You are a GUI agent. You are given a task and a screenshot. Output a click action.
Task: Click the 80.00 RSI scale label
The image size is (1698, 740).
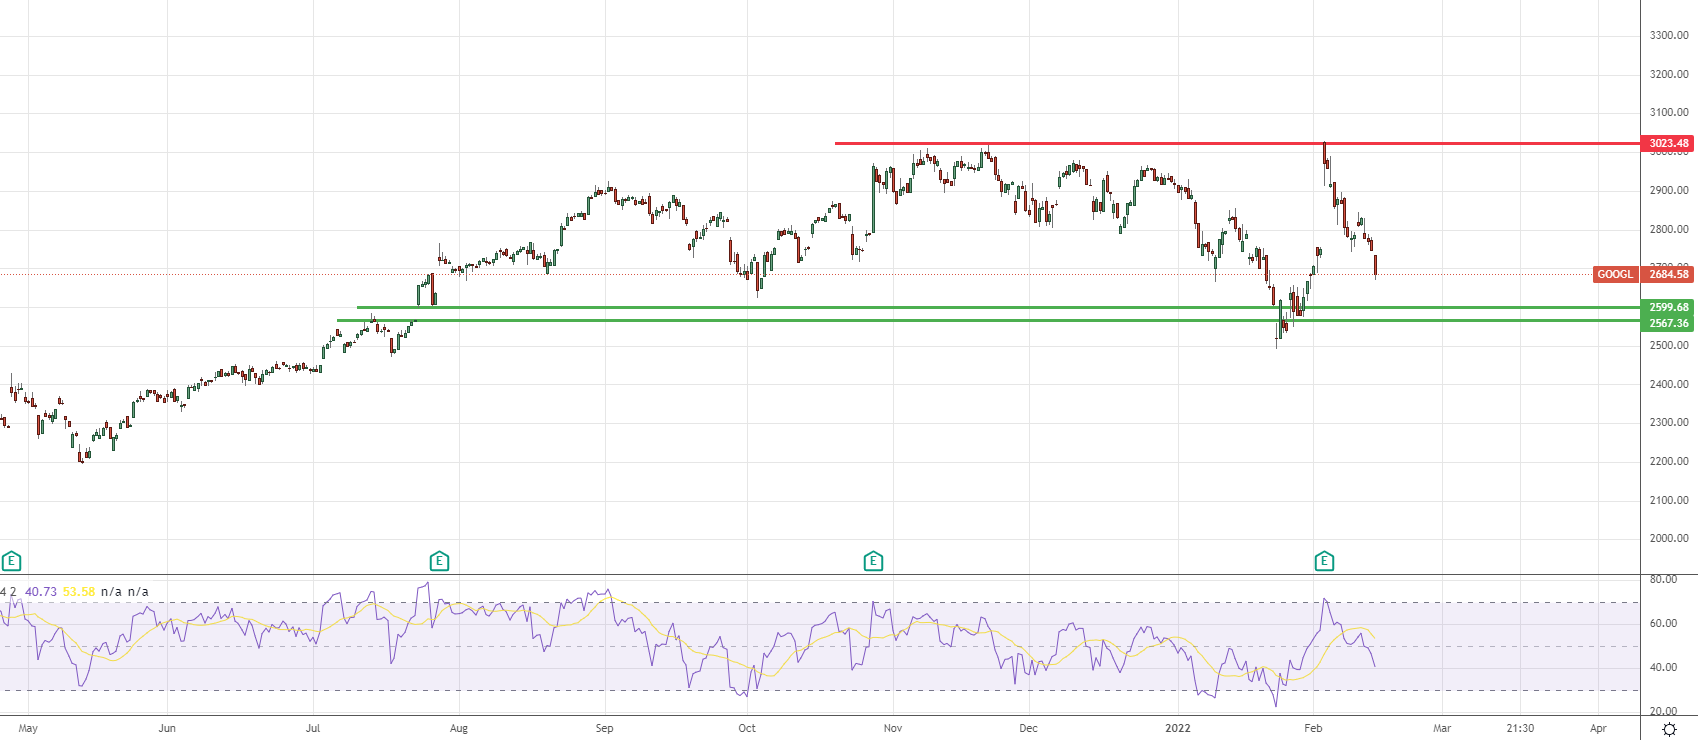[x=1663, y=579]
